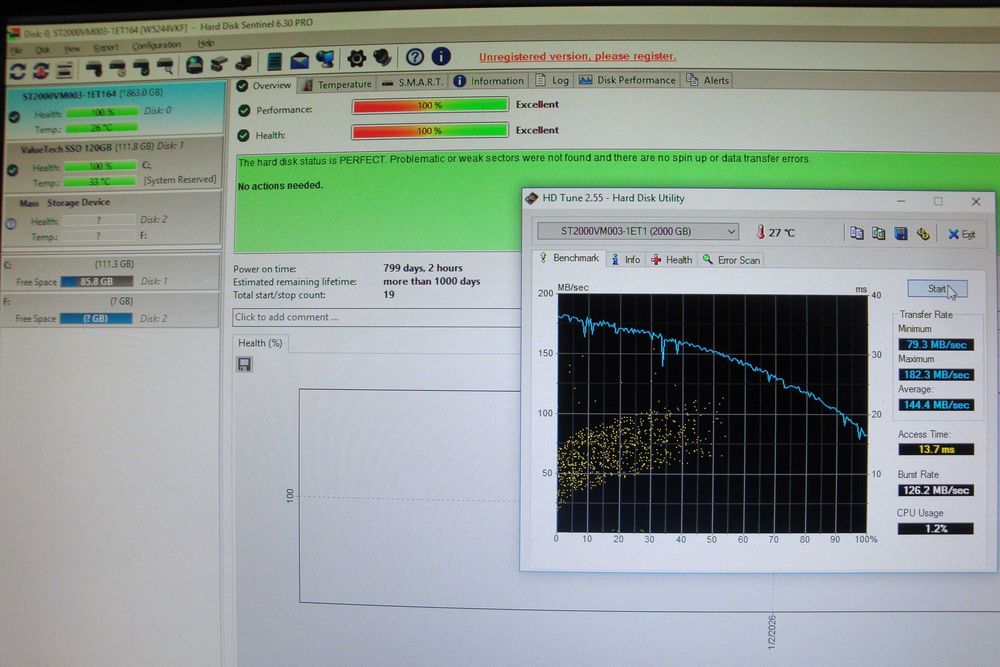Open the HD Tune Info tab
The image size is (1000, 667).
tap(626, 260)
